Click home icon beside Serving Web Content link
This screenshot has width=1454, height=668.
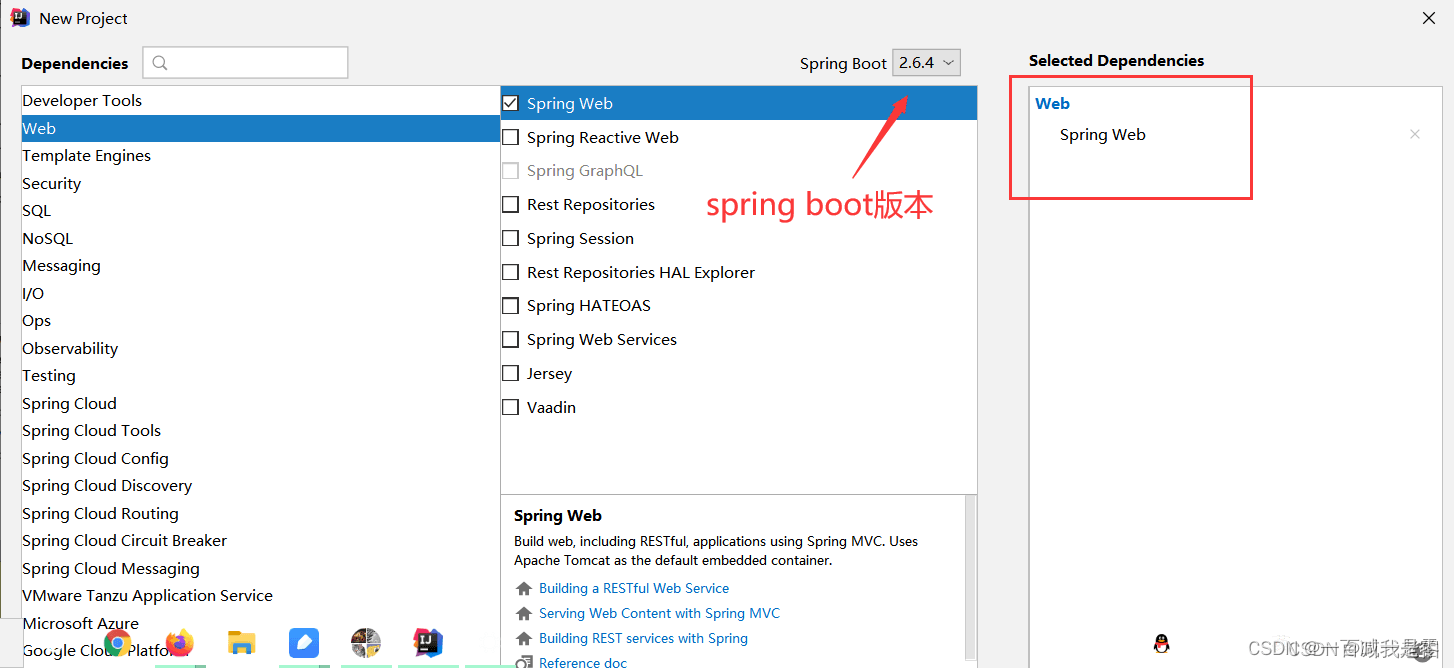pos(523,613)
